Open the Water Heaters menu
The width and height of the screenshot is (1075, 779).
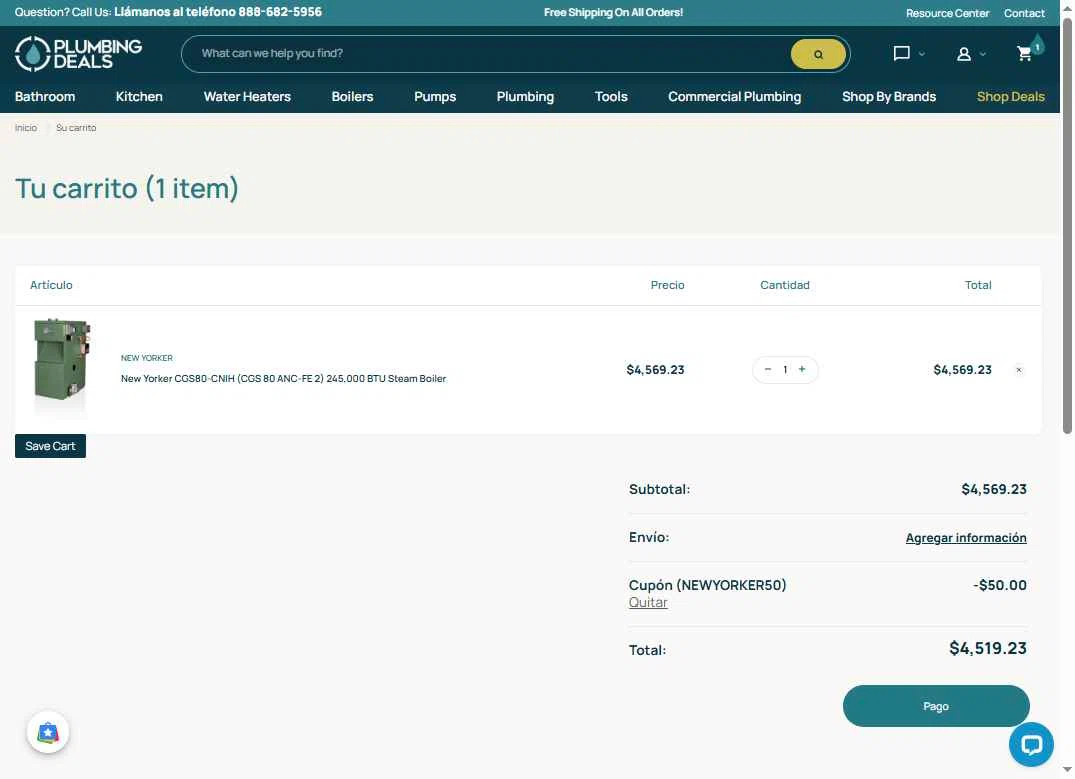pyautogui.click(x=247, y=97)
